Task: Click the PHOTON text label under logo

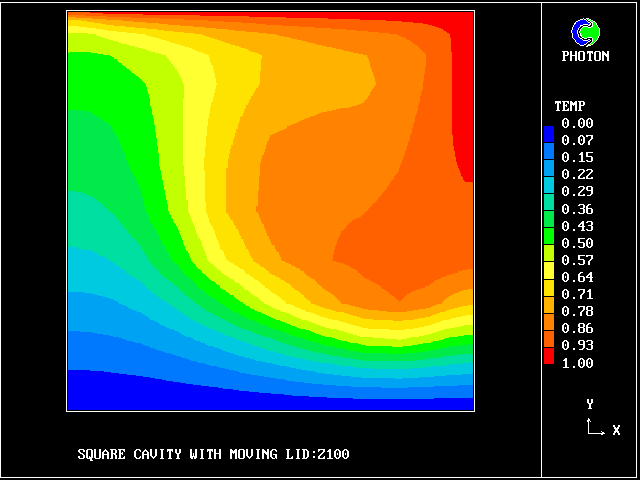Action: [585, 57]
